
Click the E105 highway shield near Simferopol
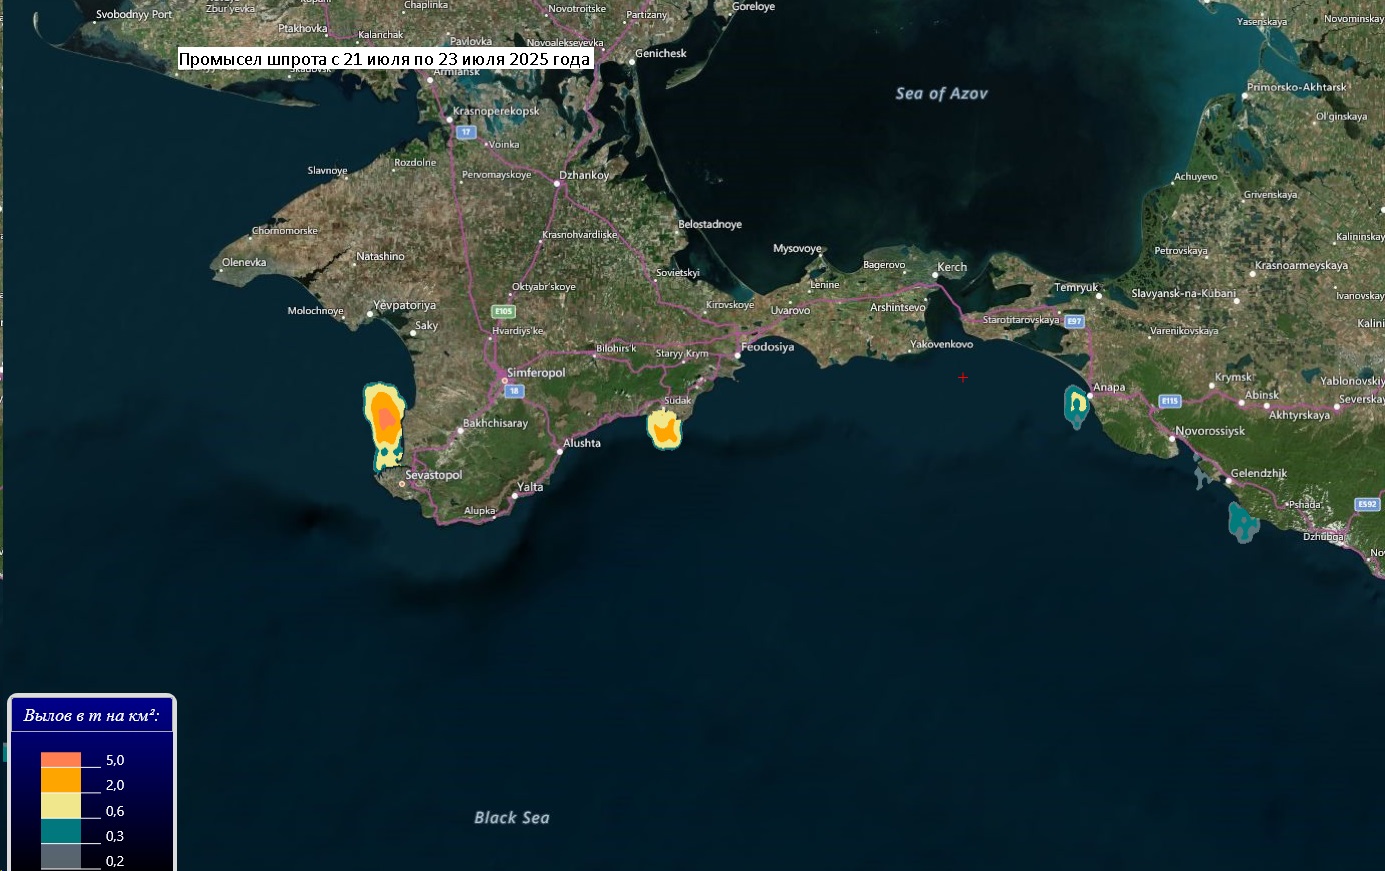(x=503, y=311)
